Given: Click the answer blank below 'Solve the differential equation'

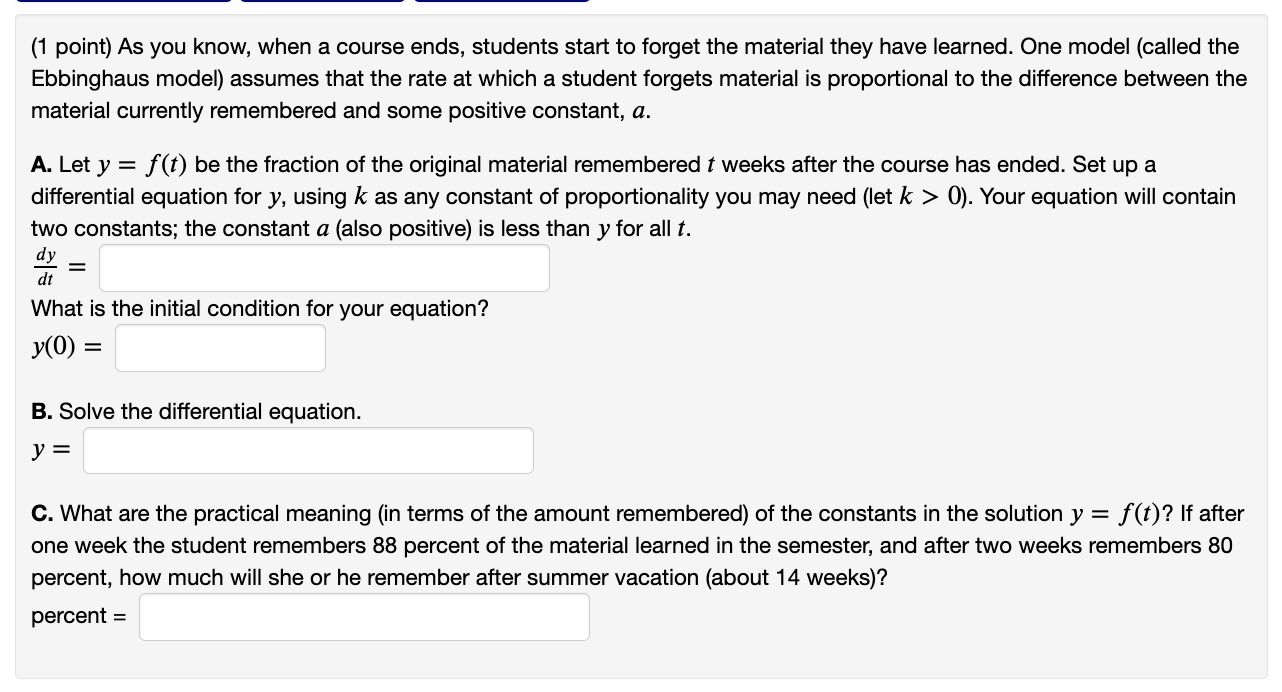Looking at the screenshot, I should [x=308, y=449].
